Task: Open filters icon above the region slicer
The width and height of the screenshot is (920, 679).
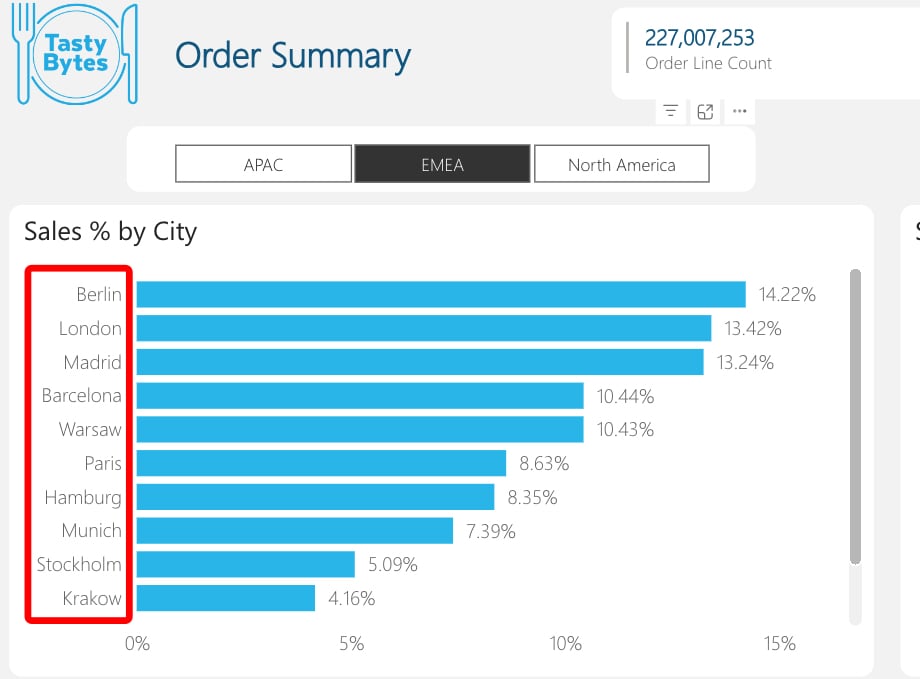Action: click(670, 111)
